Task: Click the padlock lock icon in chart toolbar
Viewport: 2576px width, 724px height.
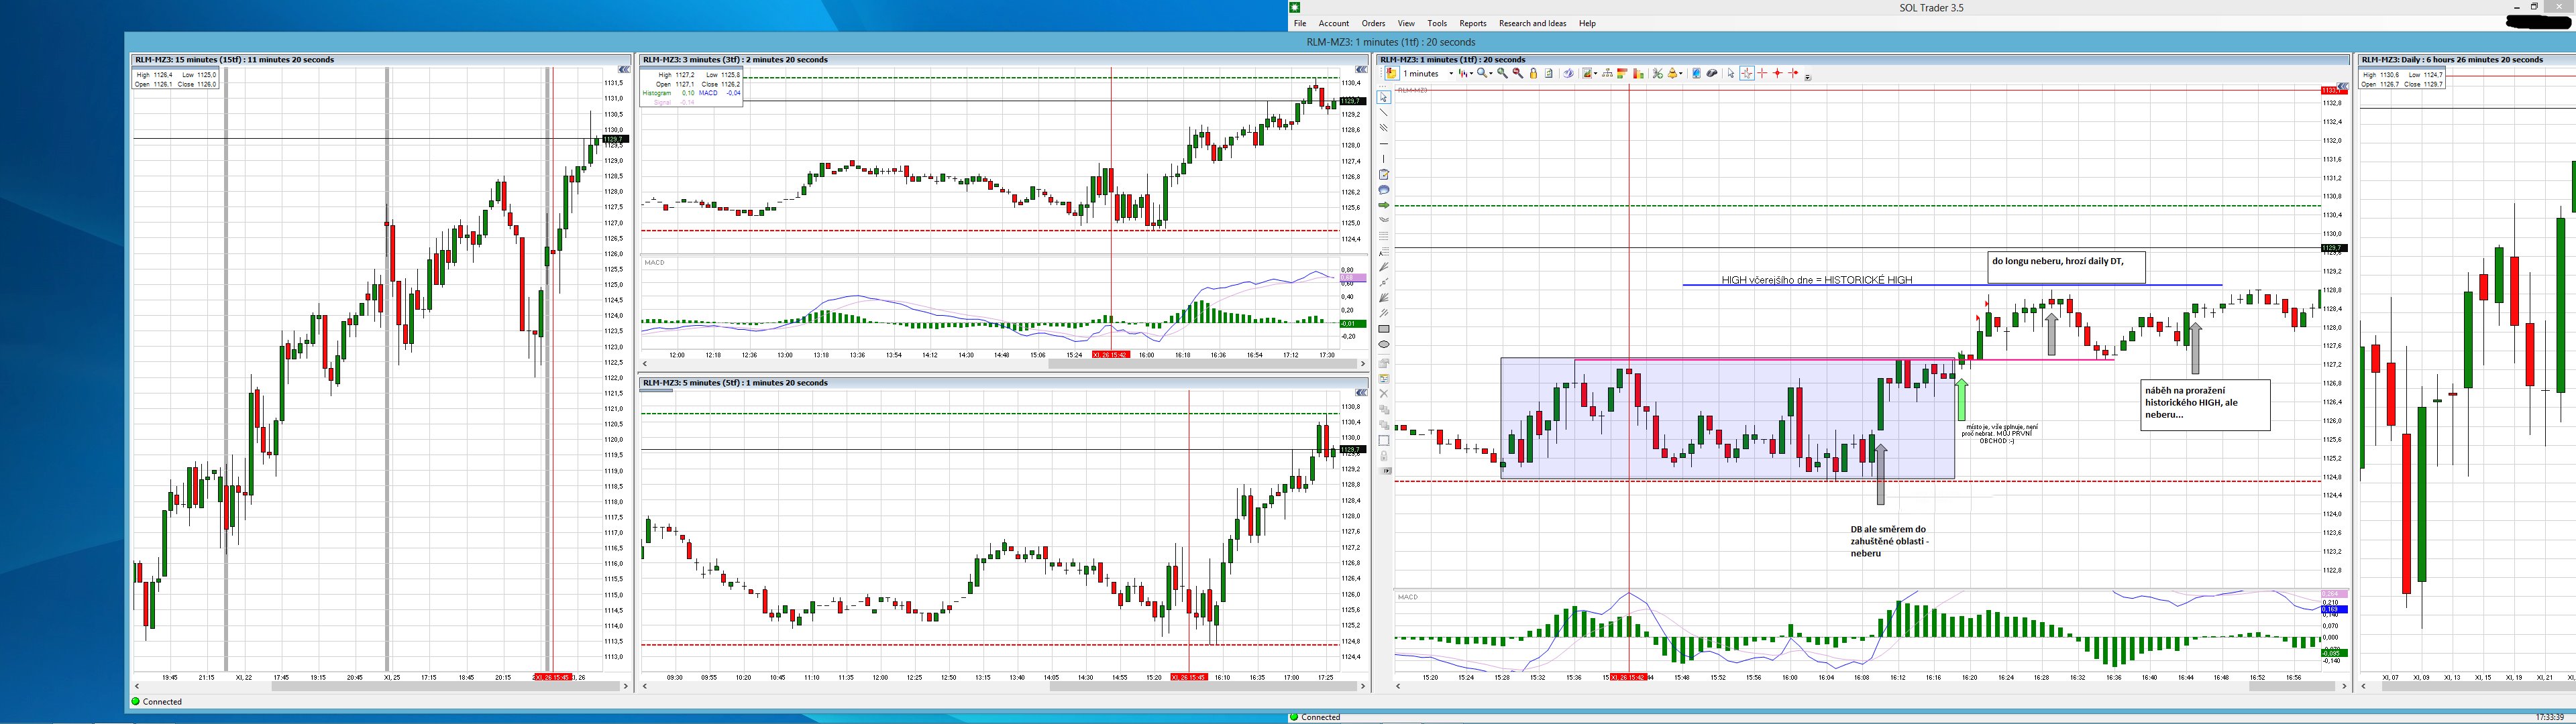Action: 1533,73
